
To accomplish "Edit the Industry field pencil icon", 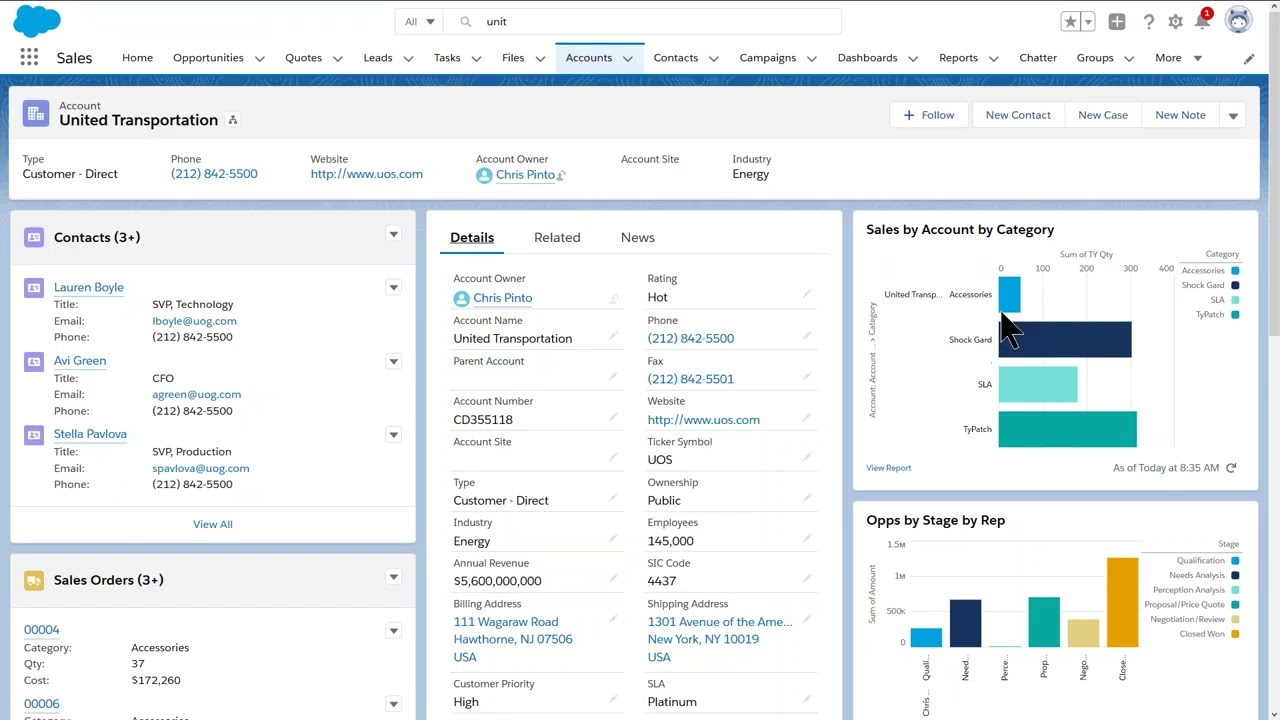I will click(x=614, y=538).
